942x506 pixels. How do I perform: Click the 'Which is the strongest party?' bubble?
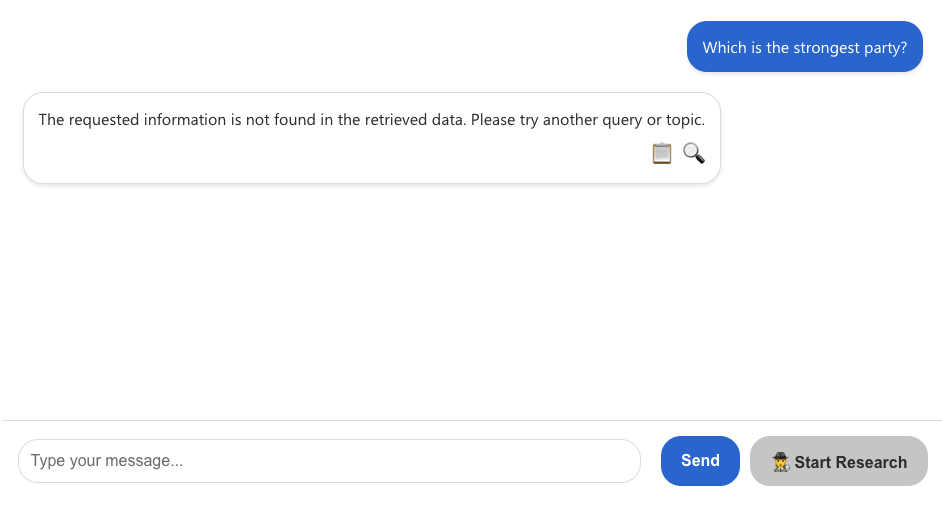804,47
